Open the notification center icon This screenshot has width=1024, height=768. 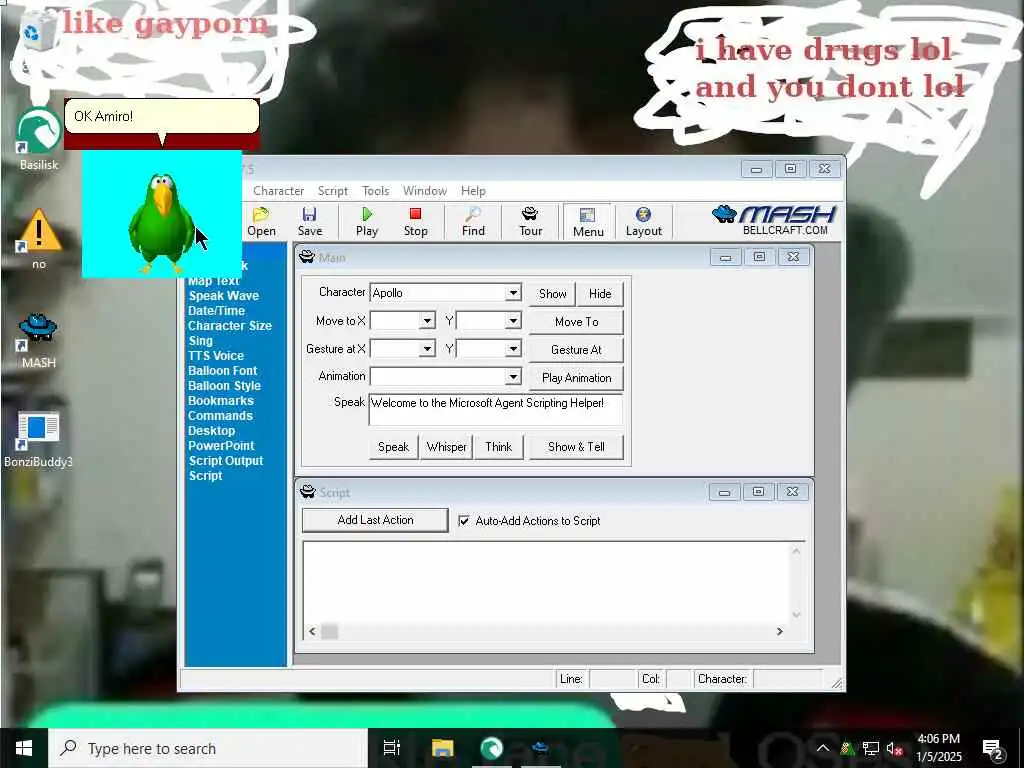click(x=992, y=748)
